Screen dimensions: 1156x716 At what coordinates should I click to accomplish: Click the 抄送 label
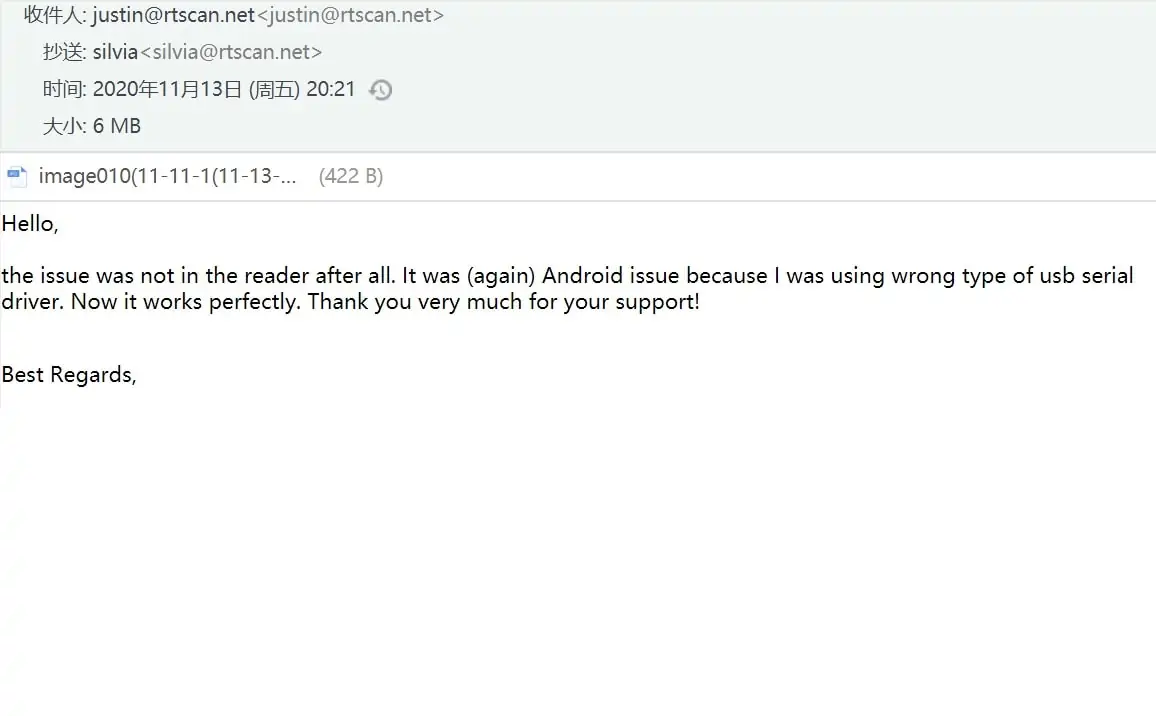[x=64, y=52]
